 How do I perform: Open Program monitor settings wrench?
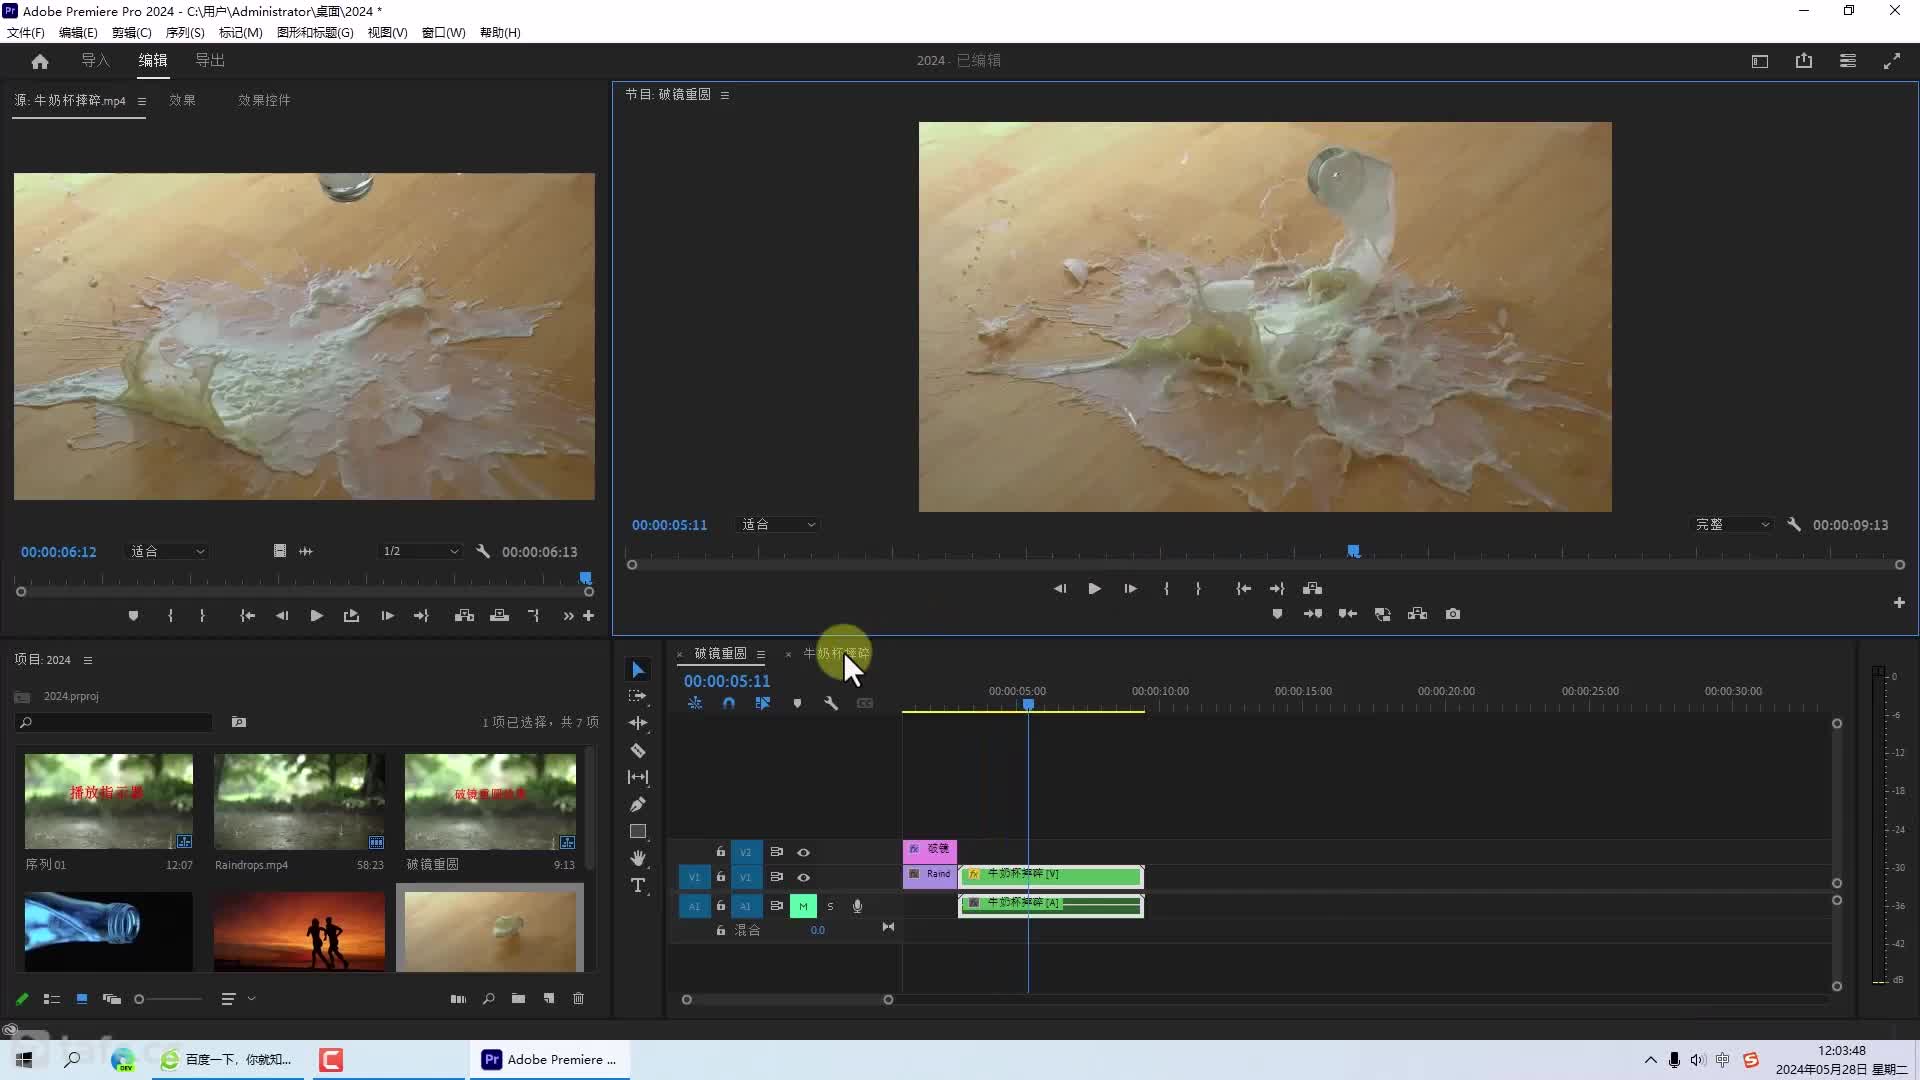coord(1794,524)
